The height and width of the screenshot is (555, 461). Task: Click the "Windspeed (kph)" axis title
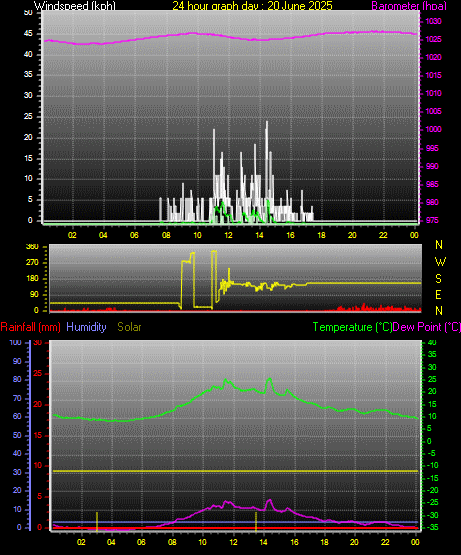click(x=75, y=6)
